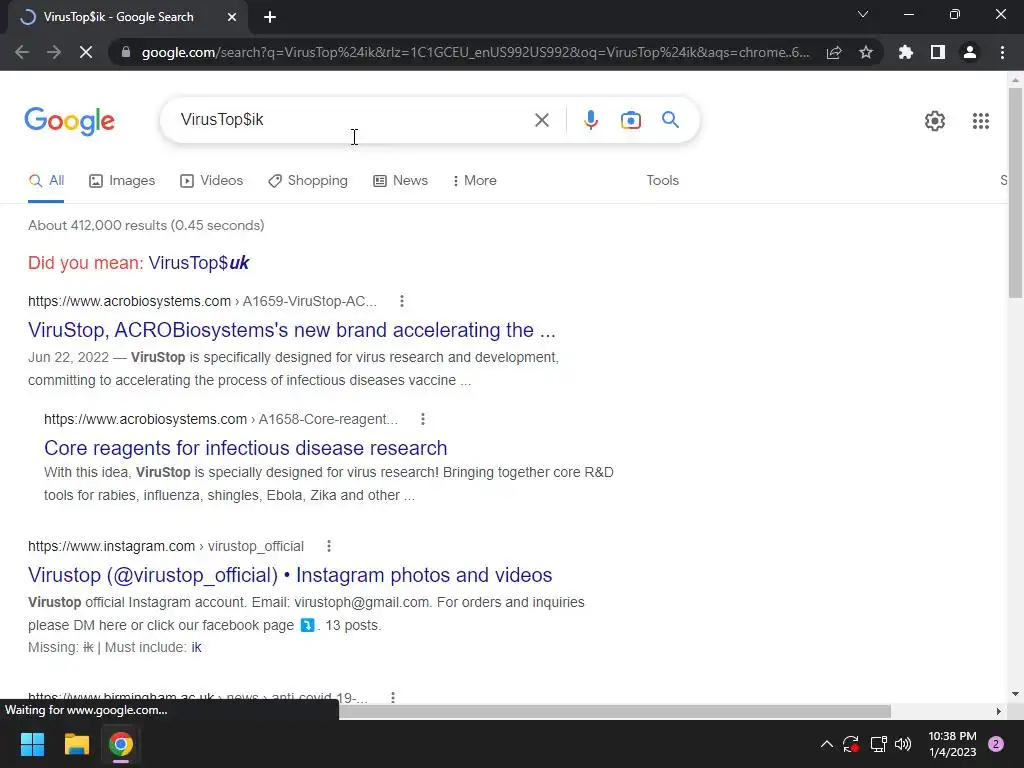
Task: Open options for Instagram virustop_official result
Action: click(x=328, y=546)
